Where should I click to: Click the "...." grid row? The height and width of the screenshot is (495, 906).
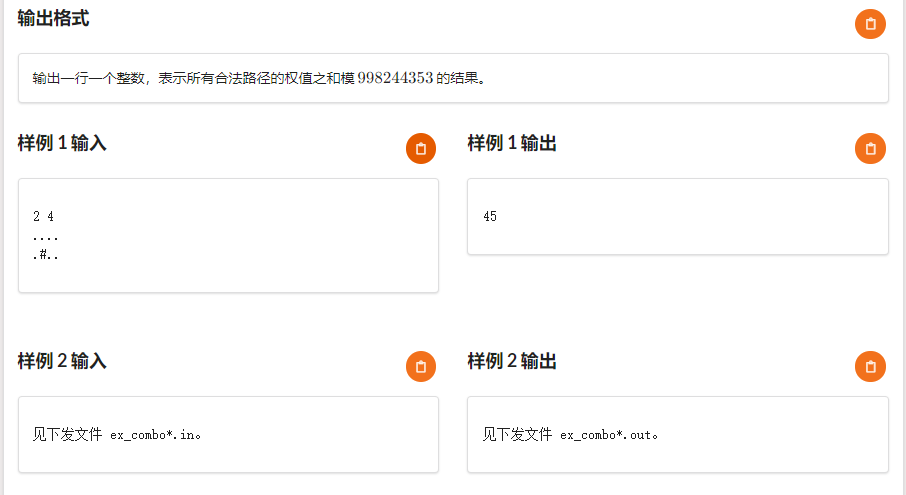(46, 237)
